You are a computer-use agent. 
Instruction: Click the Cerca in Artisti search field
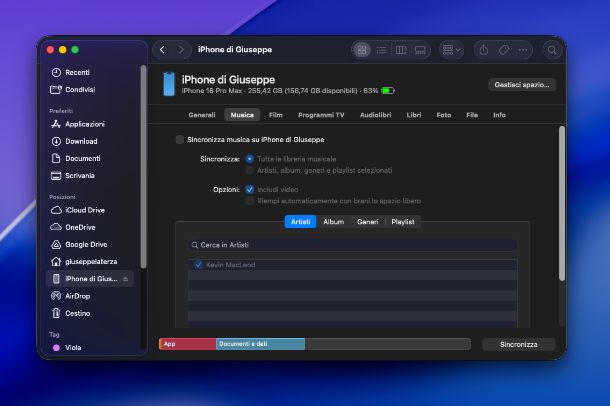coord(352,244)
